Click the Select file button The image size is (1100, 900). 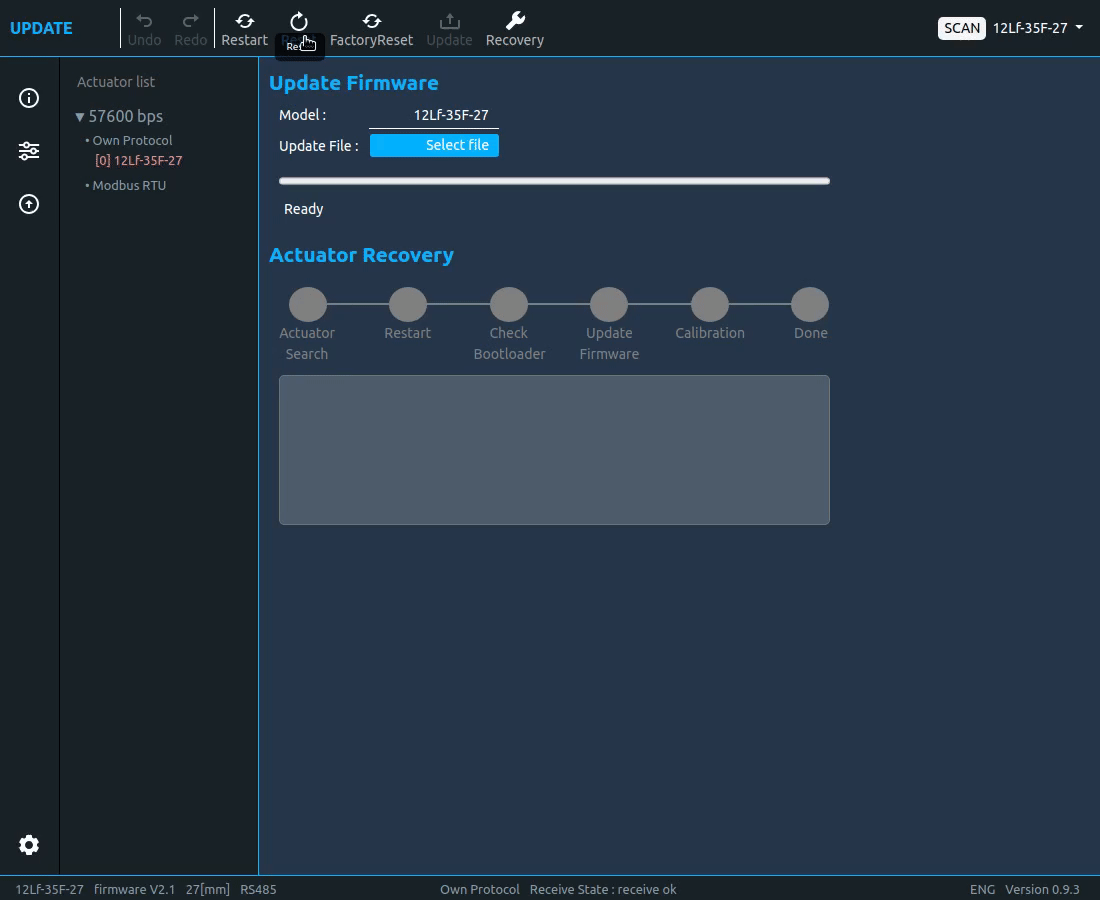click(434, 145)
